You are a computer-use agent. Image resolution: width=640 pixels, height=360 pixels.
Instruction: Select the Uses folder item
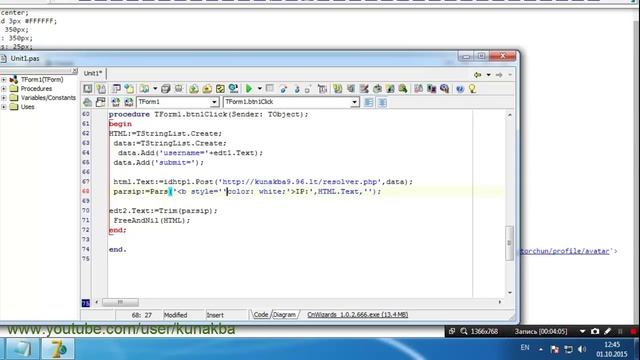(27, 107)
